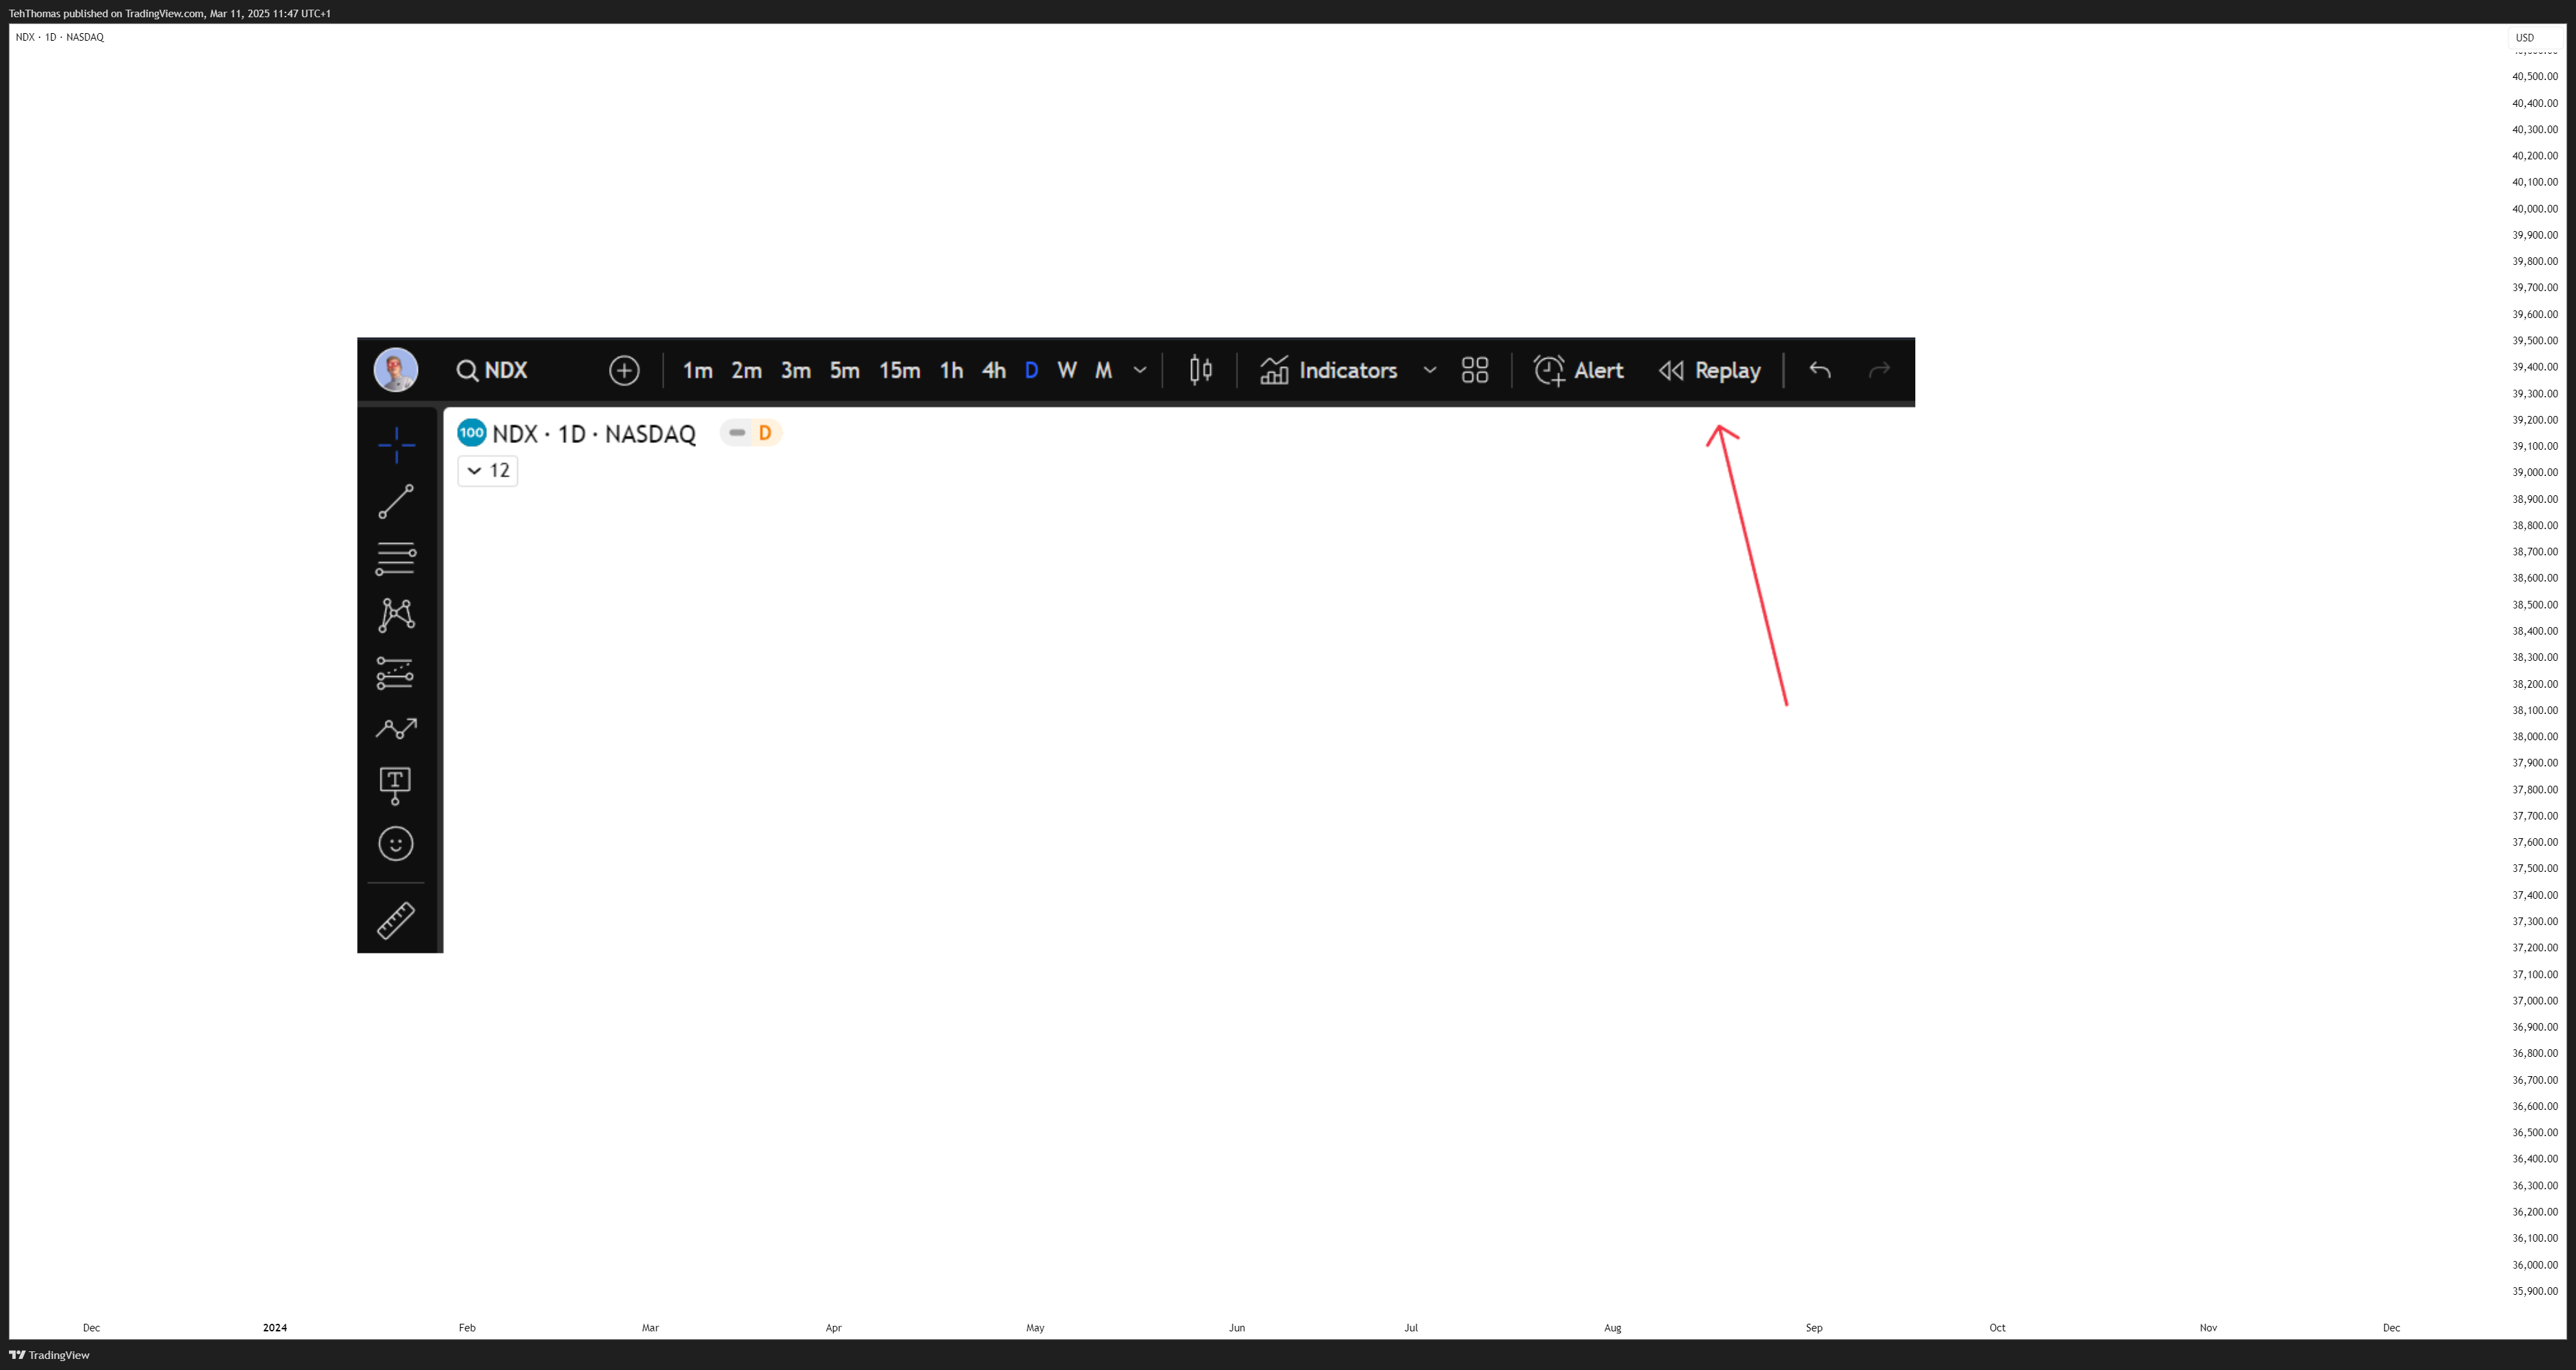Select the forecasting and measurement tool
The height and width of the screenshot is (1370, 2576).
(396, 673)
